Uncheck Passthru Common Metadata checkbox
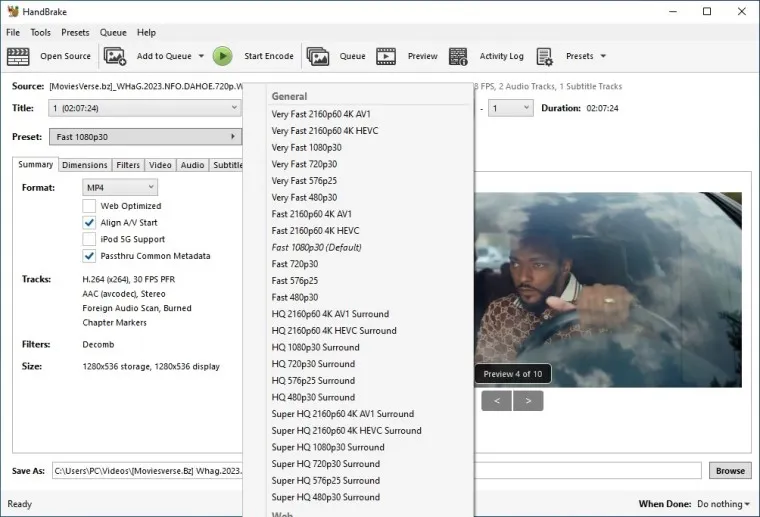Screen dimensions: 760x517 [x=89, y=256]
